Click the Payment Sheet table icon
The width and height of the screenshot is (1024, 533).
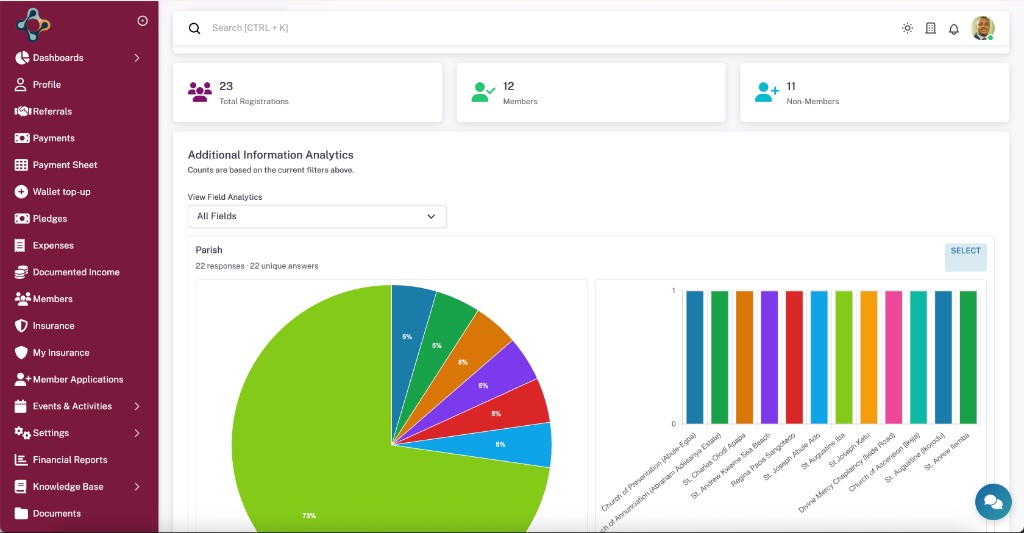tap(22, 165)
